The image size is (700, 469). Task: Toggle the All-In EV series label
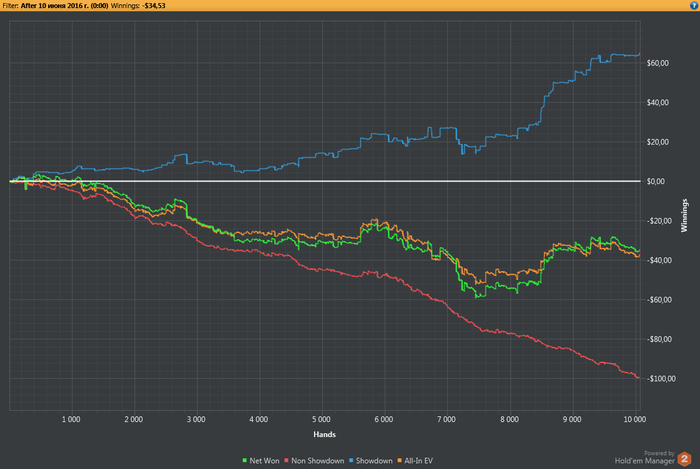(418, 461)
